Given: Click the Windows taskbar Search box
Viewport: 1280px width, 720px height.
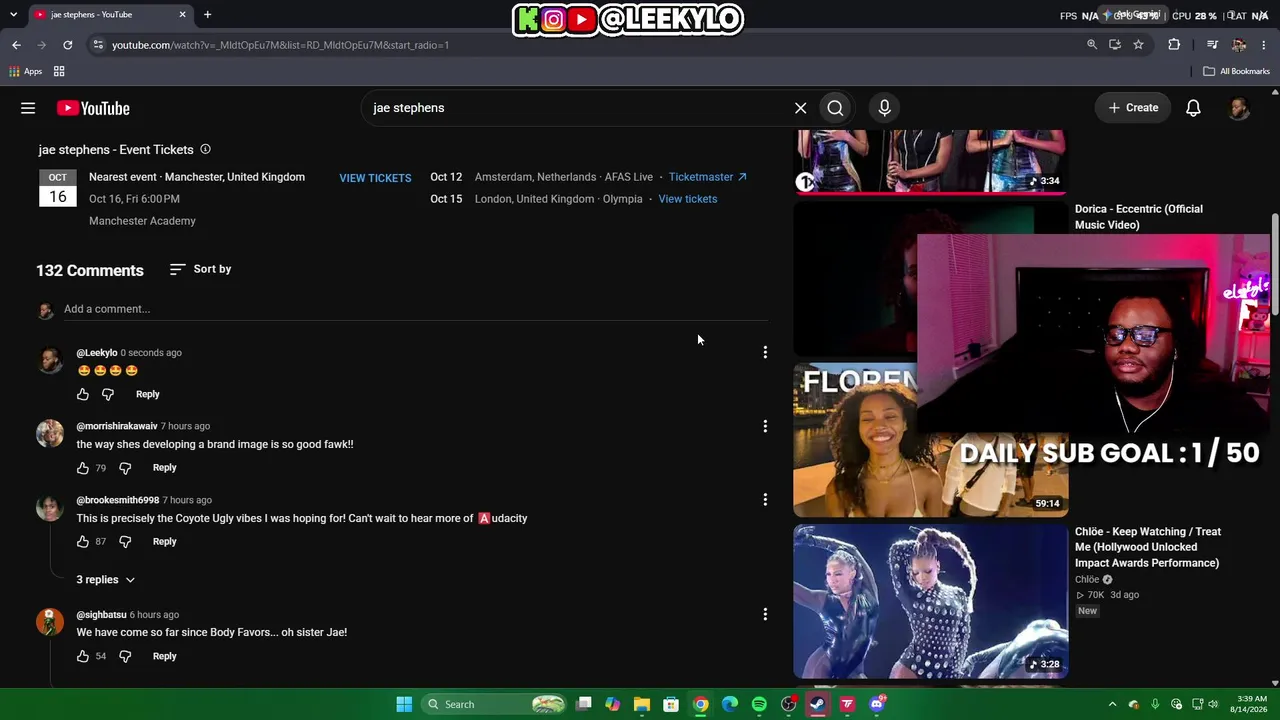Looking at the screenshot, I should (495, 704).
